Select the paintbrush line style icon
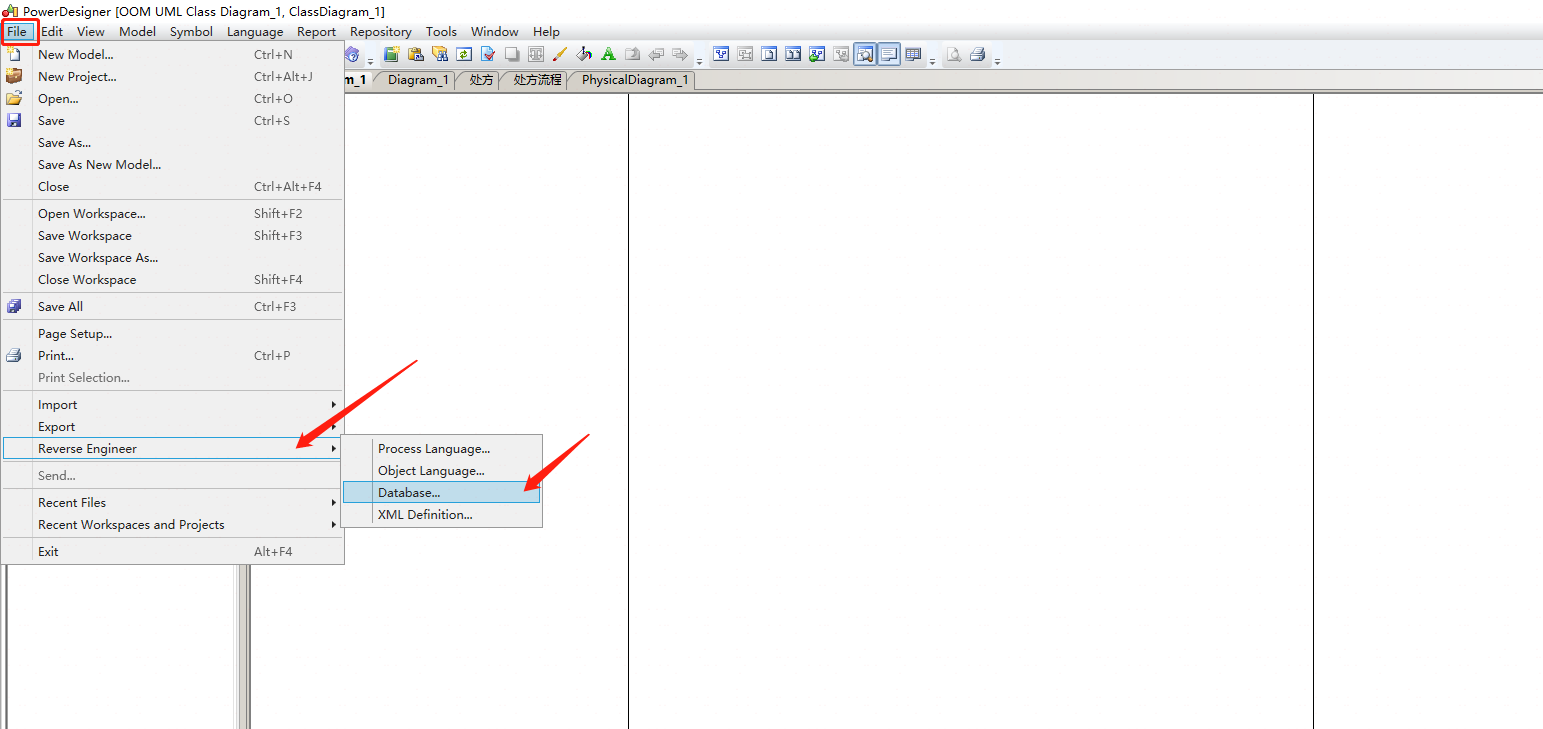This screenshot has height=729, width=1543. [560, 54]
